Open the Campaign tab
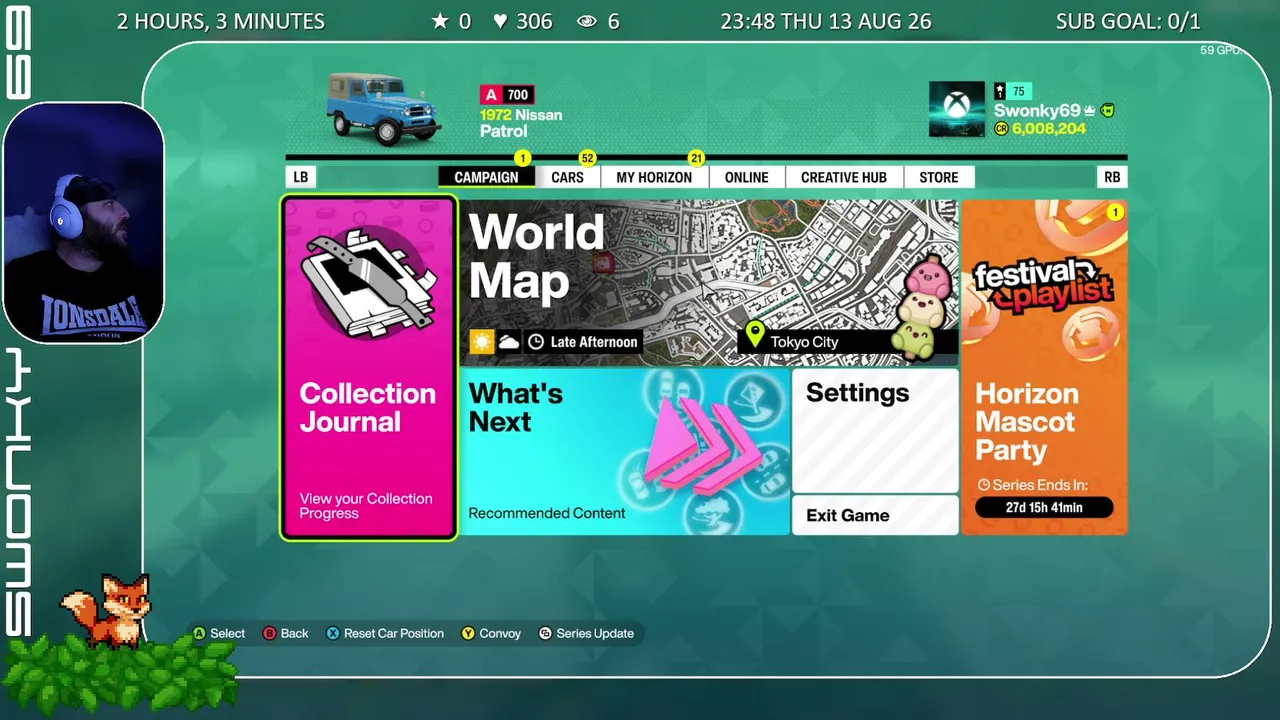Viewport: 1280px width, 720px height. click(x=486, y=177)
